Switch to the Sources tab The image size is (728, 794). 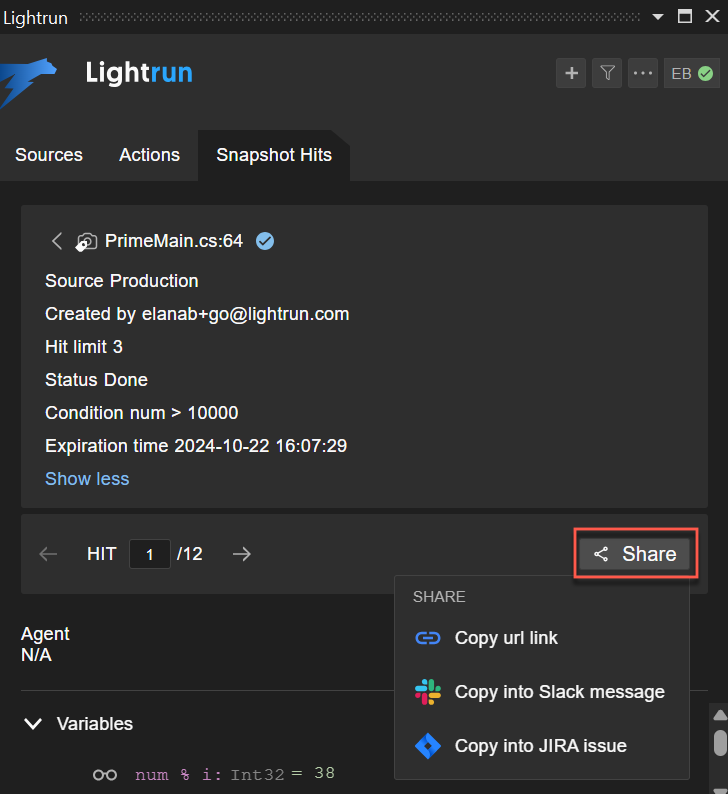[x=49, y=155]
